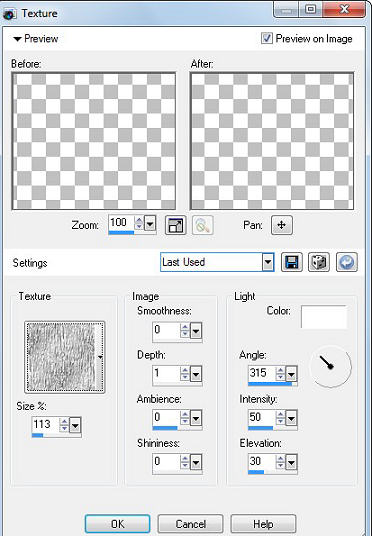Click the greyed magnifier zoom icon

point(203,225)
